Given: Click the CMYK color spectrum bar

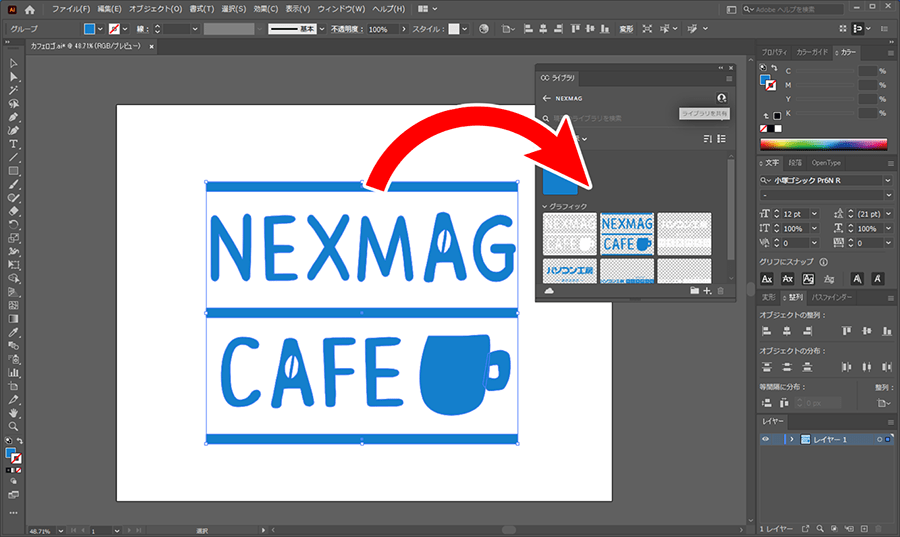Looking at the screenshot, I should pos(823,143).
